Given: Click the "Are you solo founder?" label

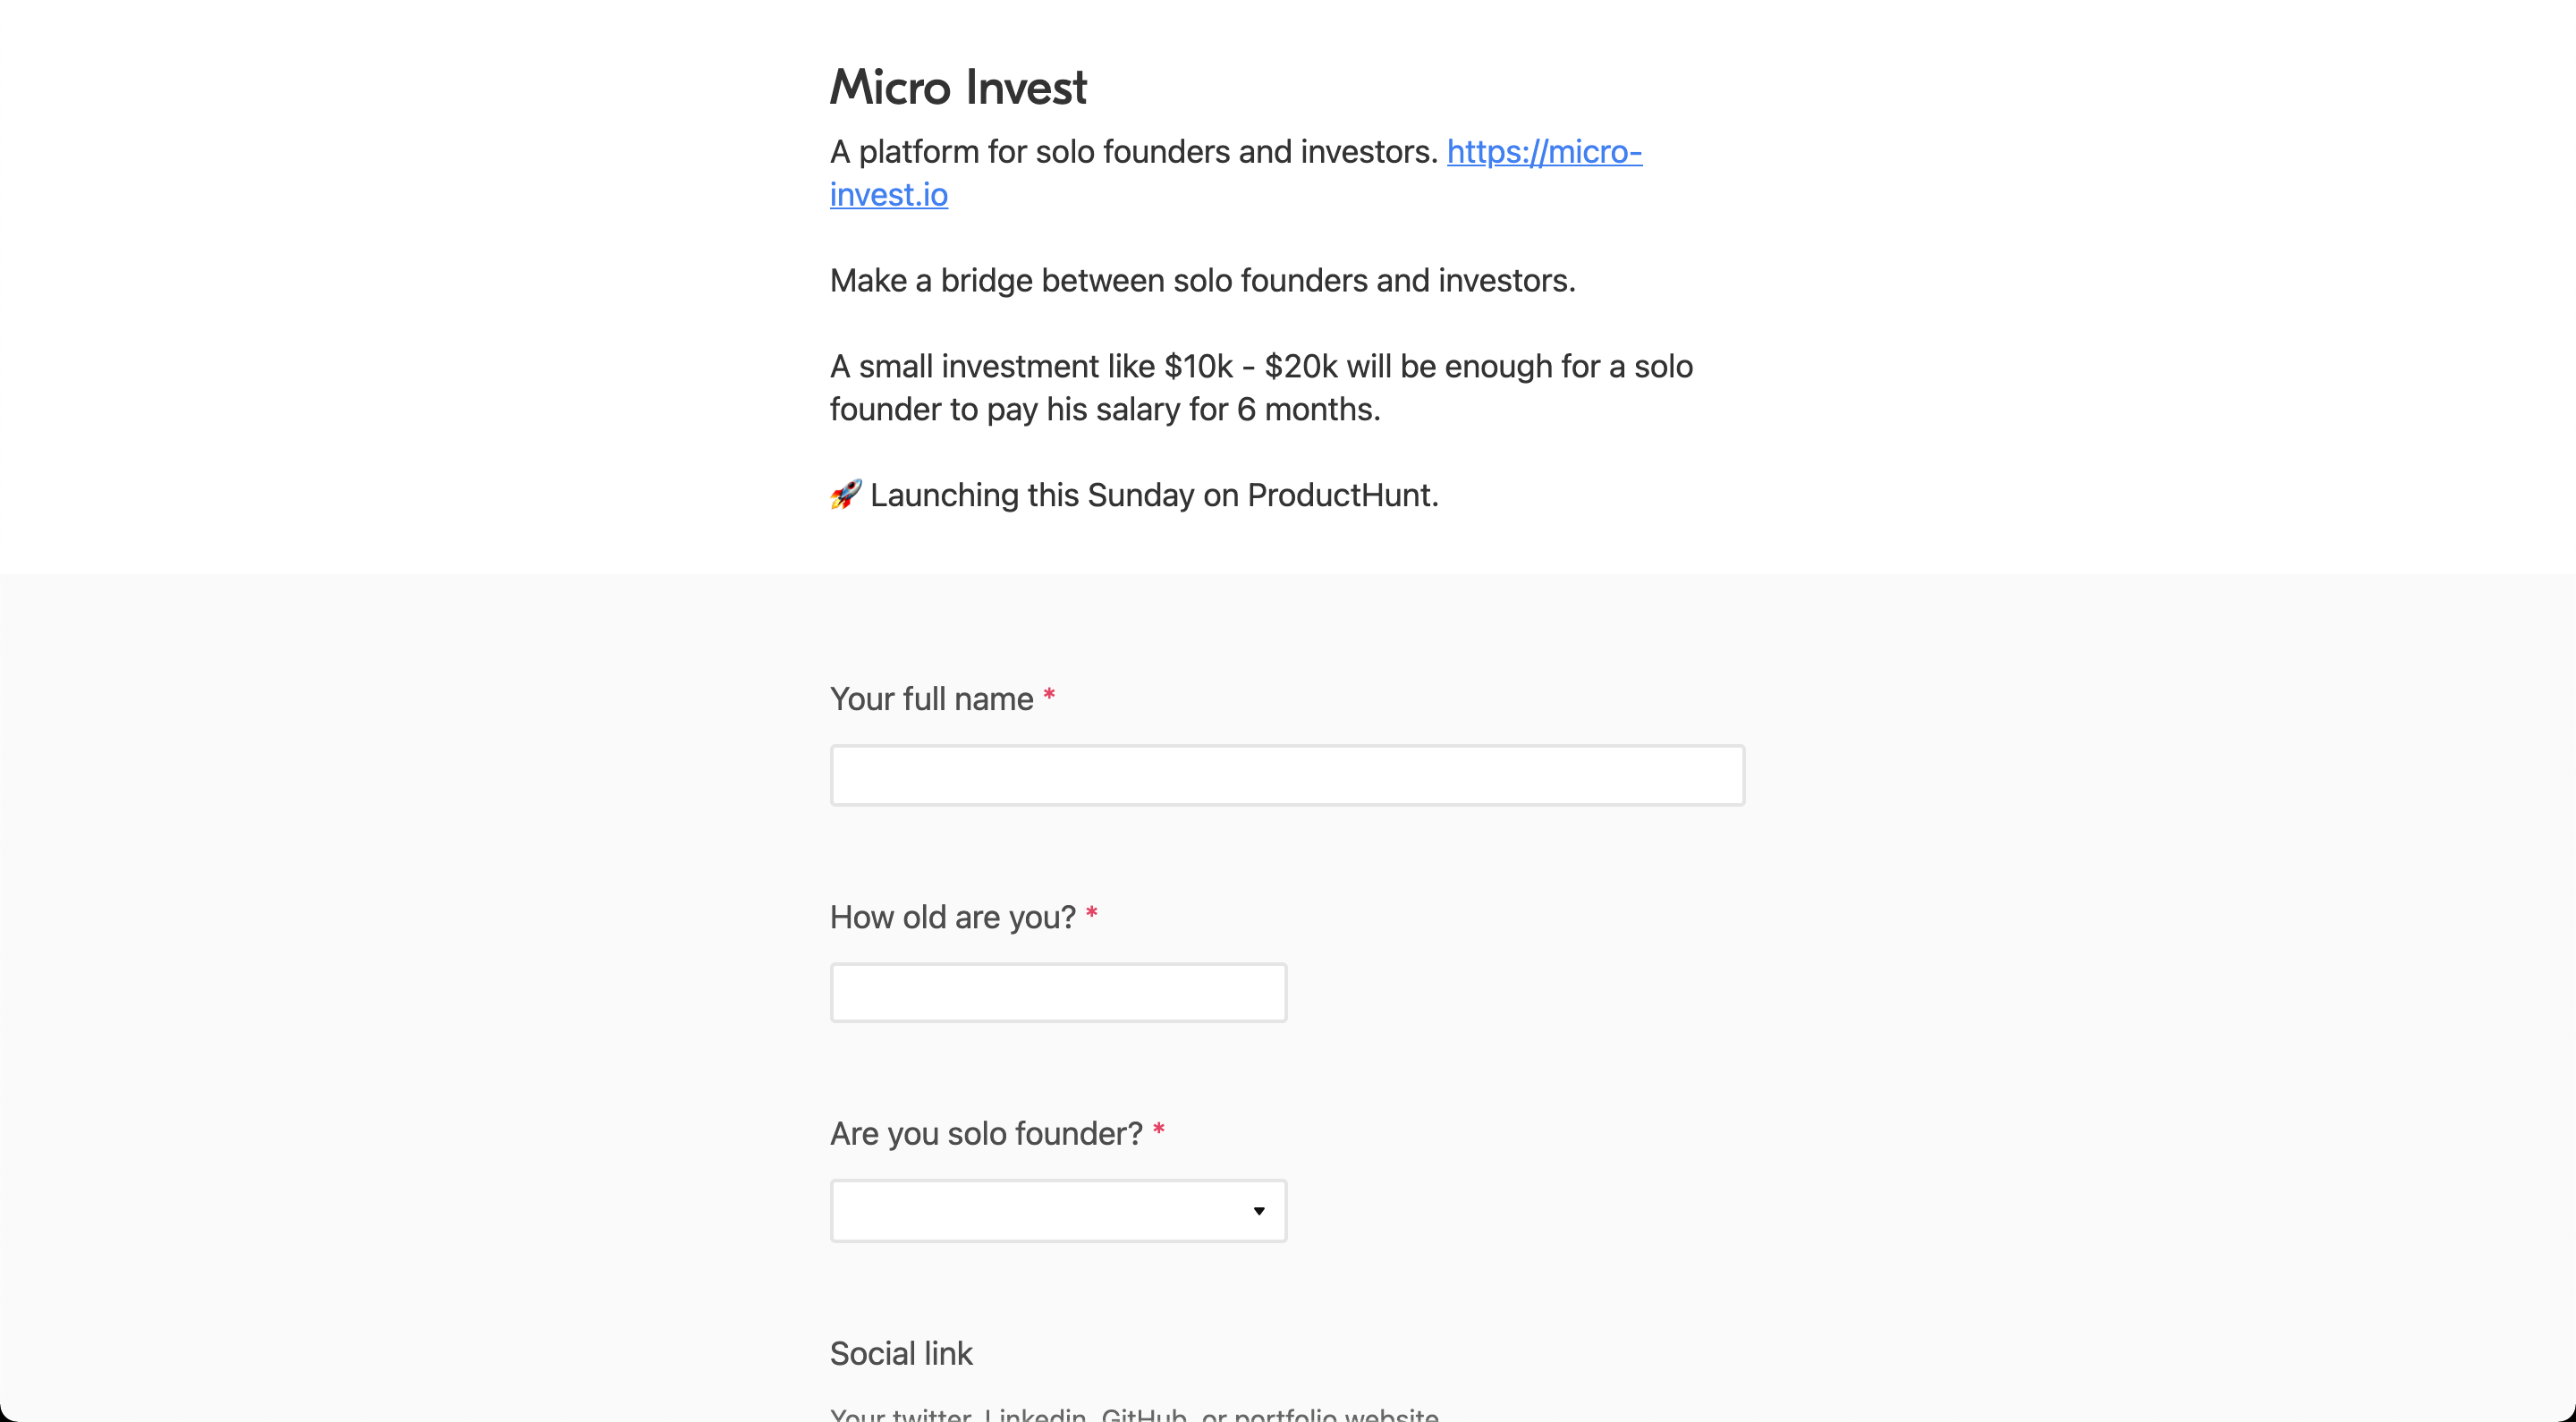Looking at the screenshot, I should click(x=985, y=1133).
